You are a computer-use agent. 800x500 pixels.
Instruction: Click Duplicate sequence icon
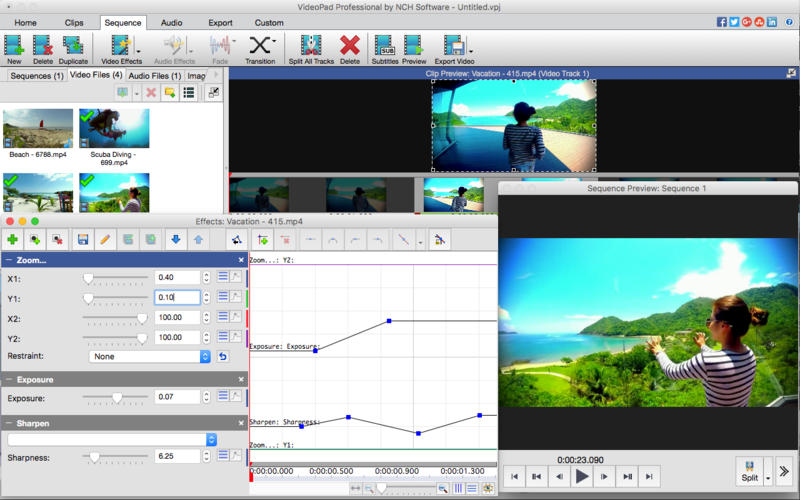coord(73,47)
